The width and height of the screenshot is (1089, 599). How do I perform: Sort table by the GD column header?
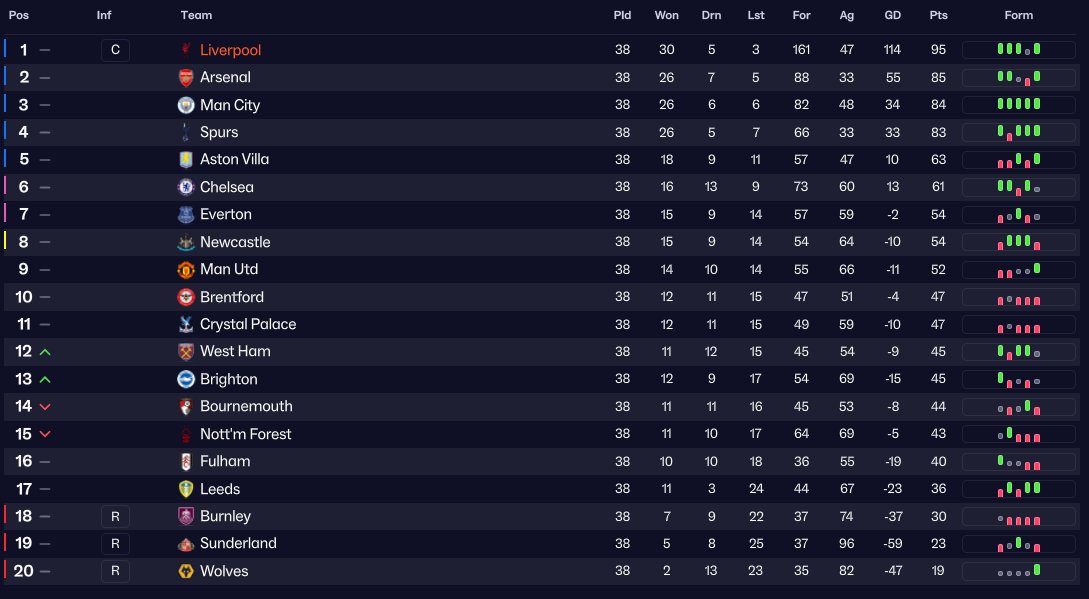(892, 15)
